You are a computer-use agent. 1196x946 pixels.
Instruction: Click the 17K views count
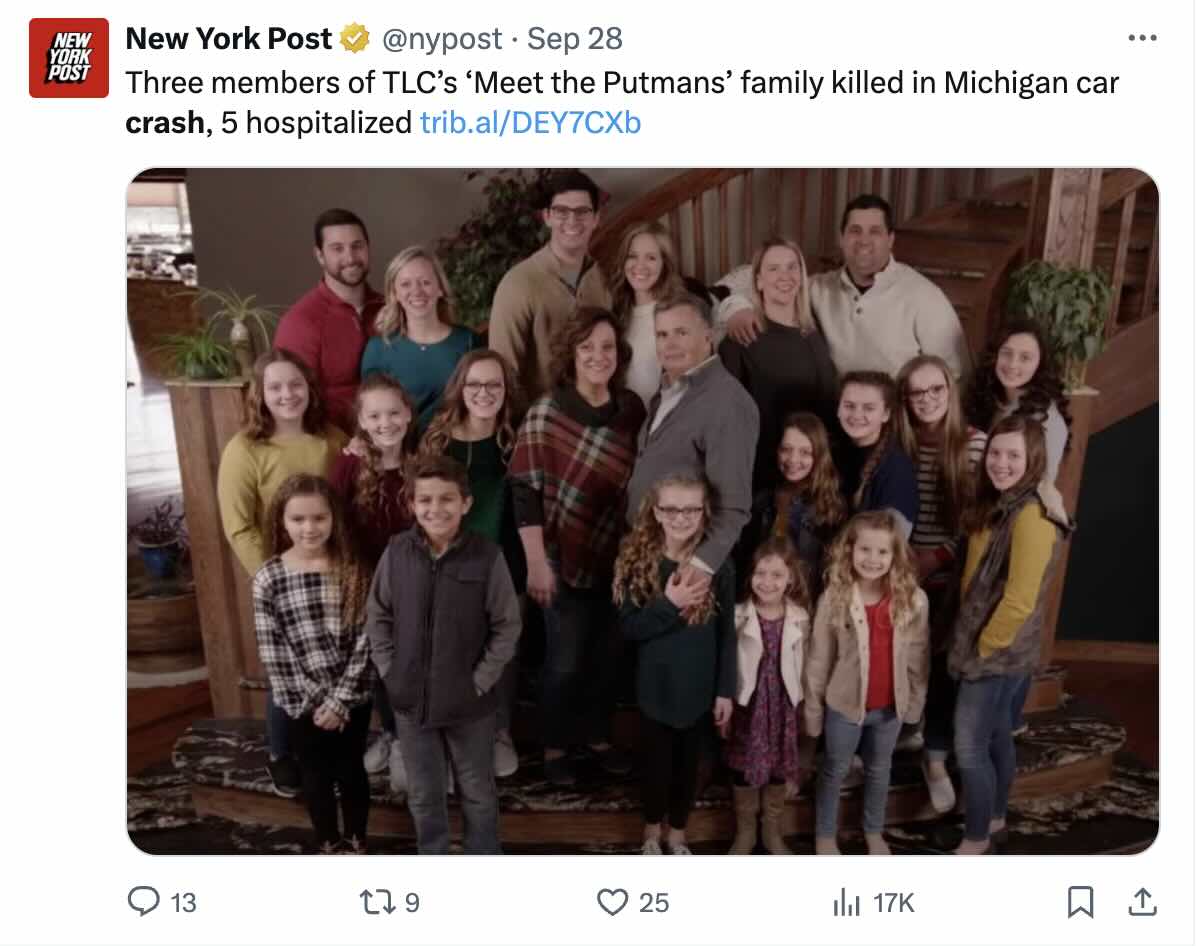pyautogui.click(x=893, y=903)
